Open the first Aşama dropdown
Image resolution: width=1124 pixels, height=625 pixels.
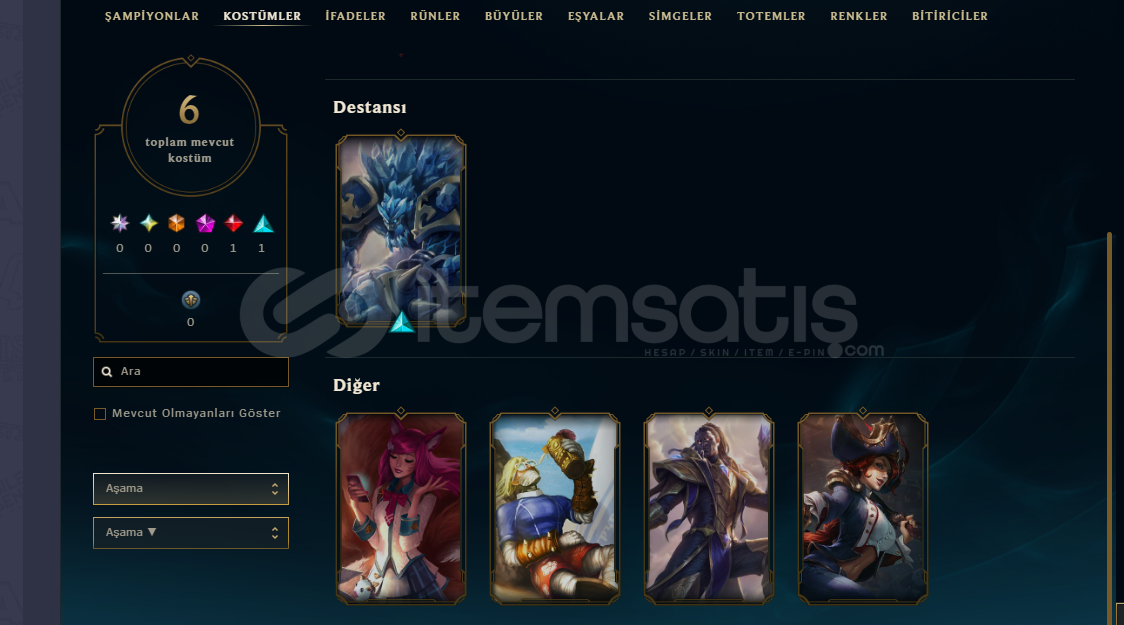[191, 489]
